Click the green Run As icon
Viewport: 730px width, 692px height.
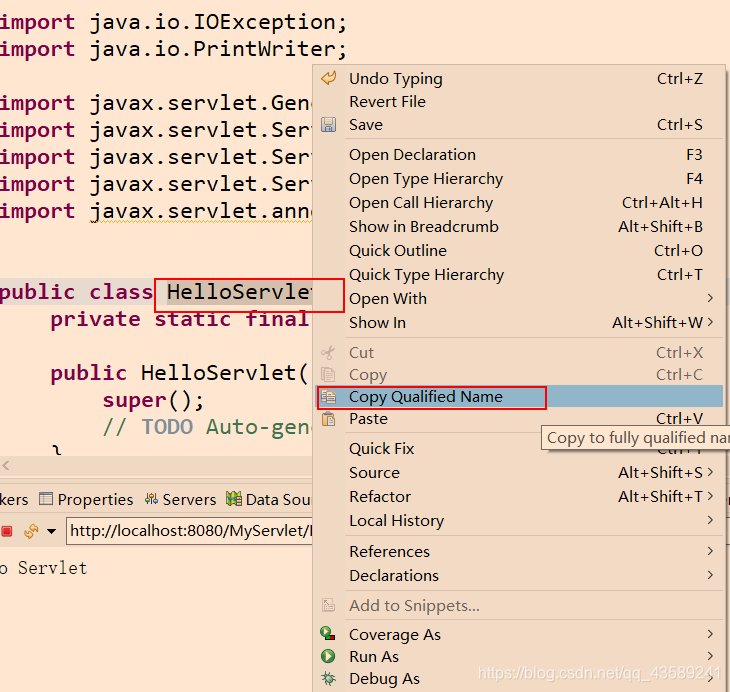pos(328,656)
